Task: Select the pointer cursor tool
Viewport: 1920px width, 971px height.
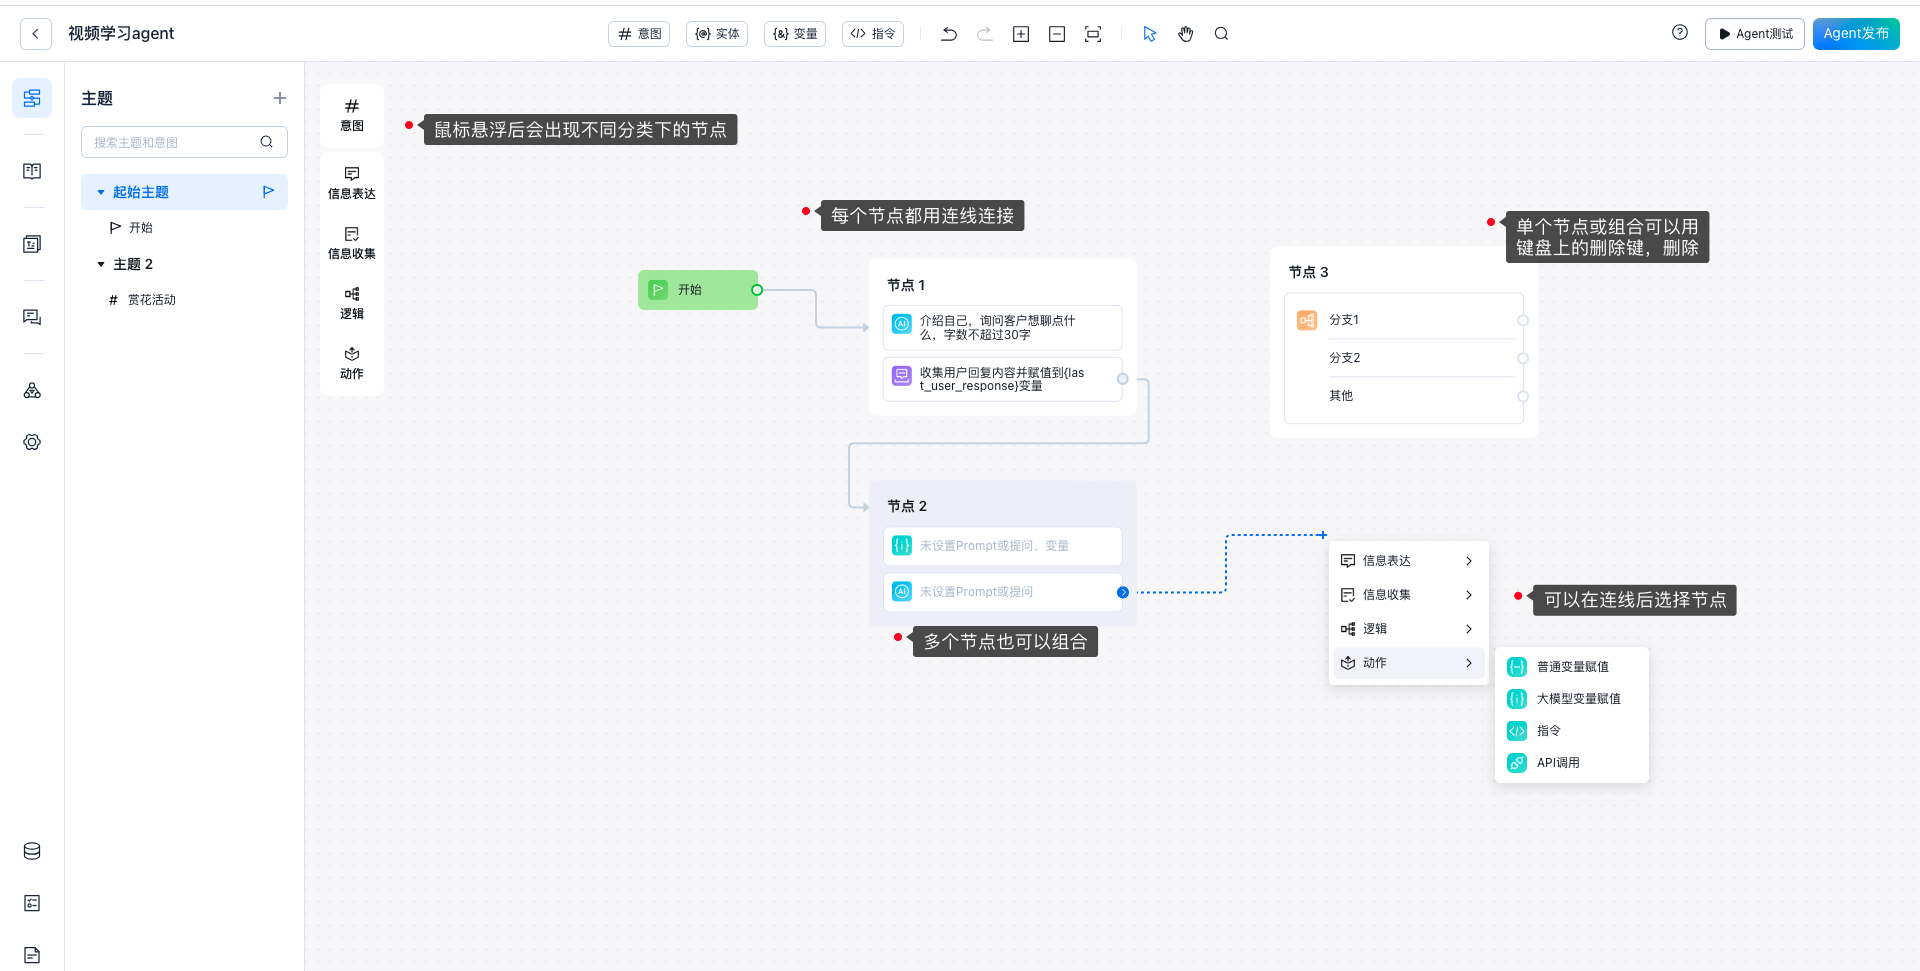Action: coord(1149,34)
